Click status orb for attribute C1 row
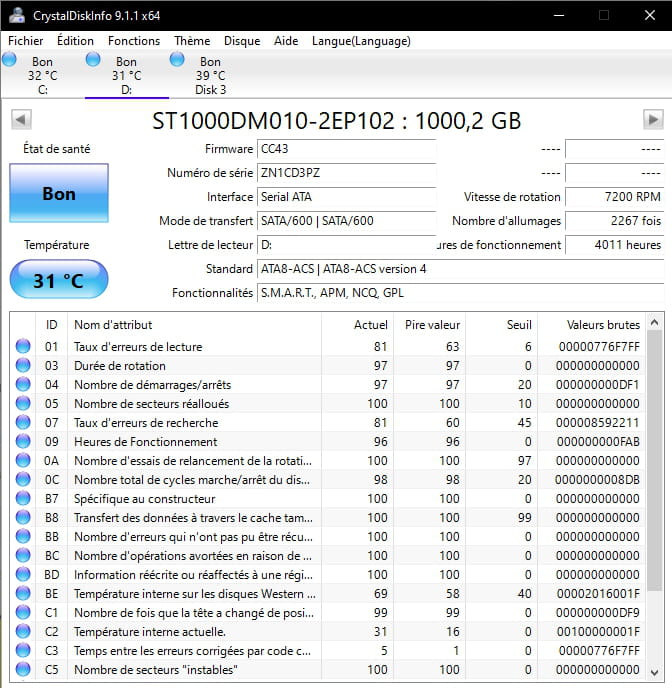Image resolution: width=672 pixels, height=688 pixels. [23, 613]
